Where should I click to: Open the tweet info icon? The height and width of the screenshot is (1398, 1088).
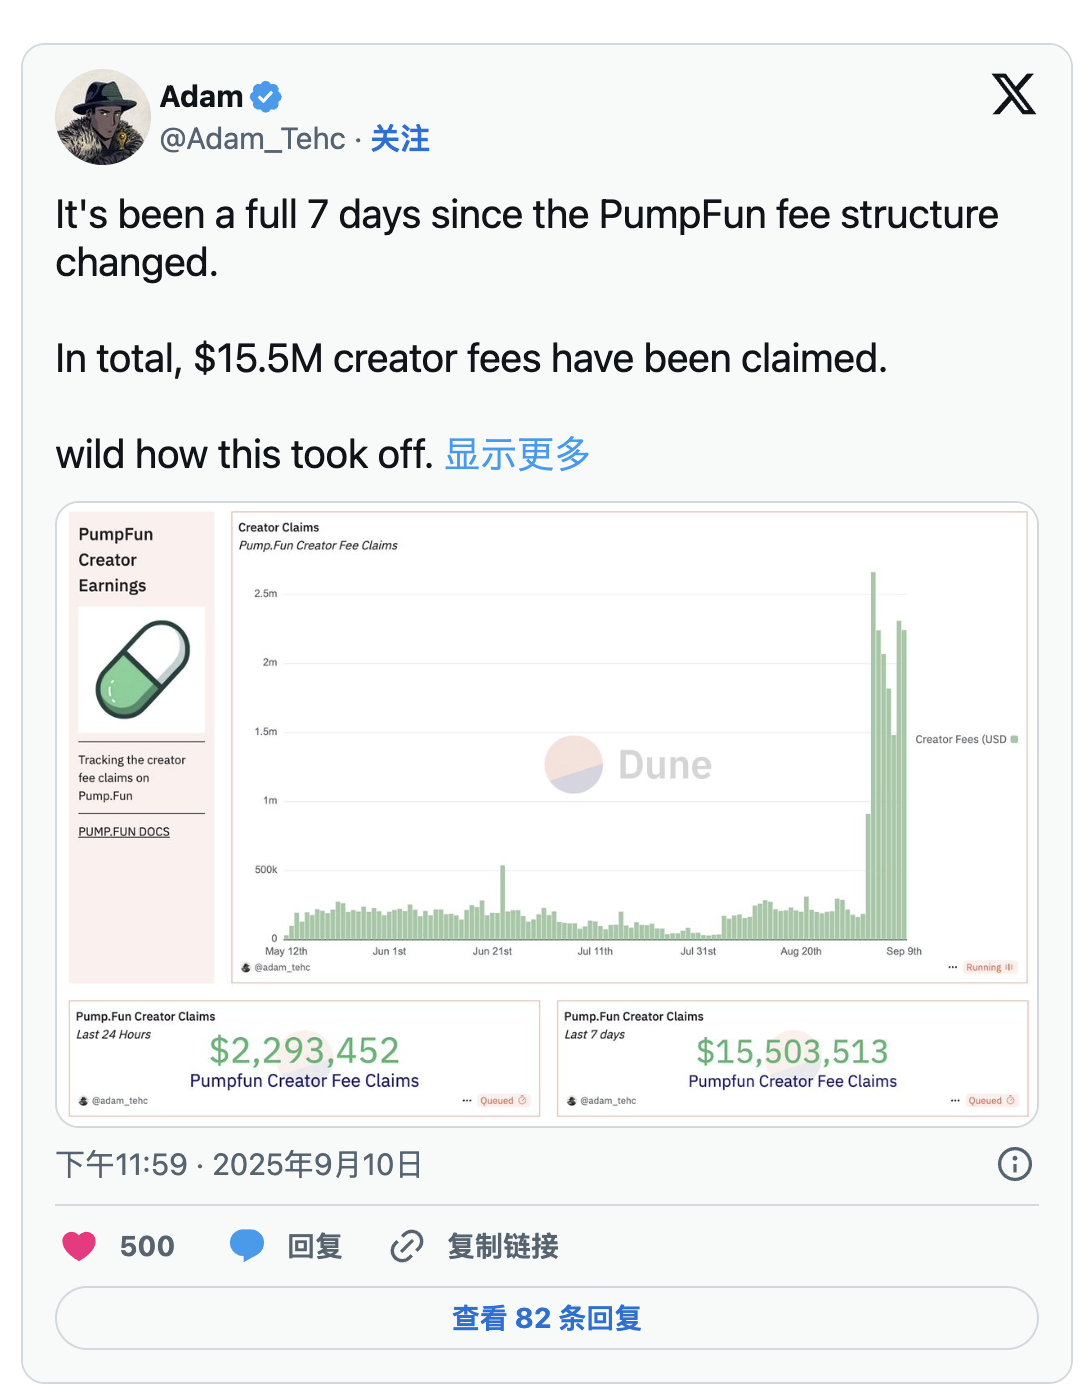(x=1014, y=1164)
